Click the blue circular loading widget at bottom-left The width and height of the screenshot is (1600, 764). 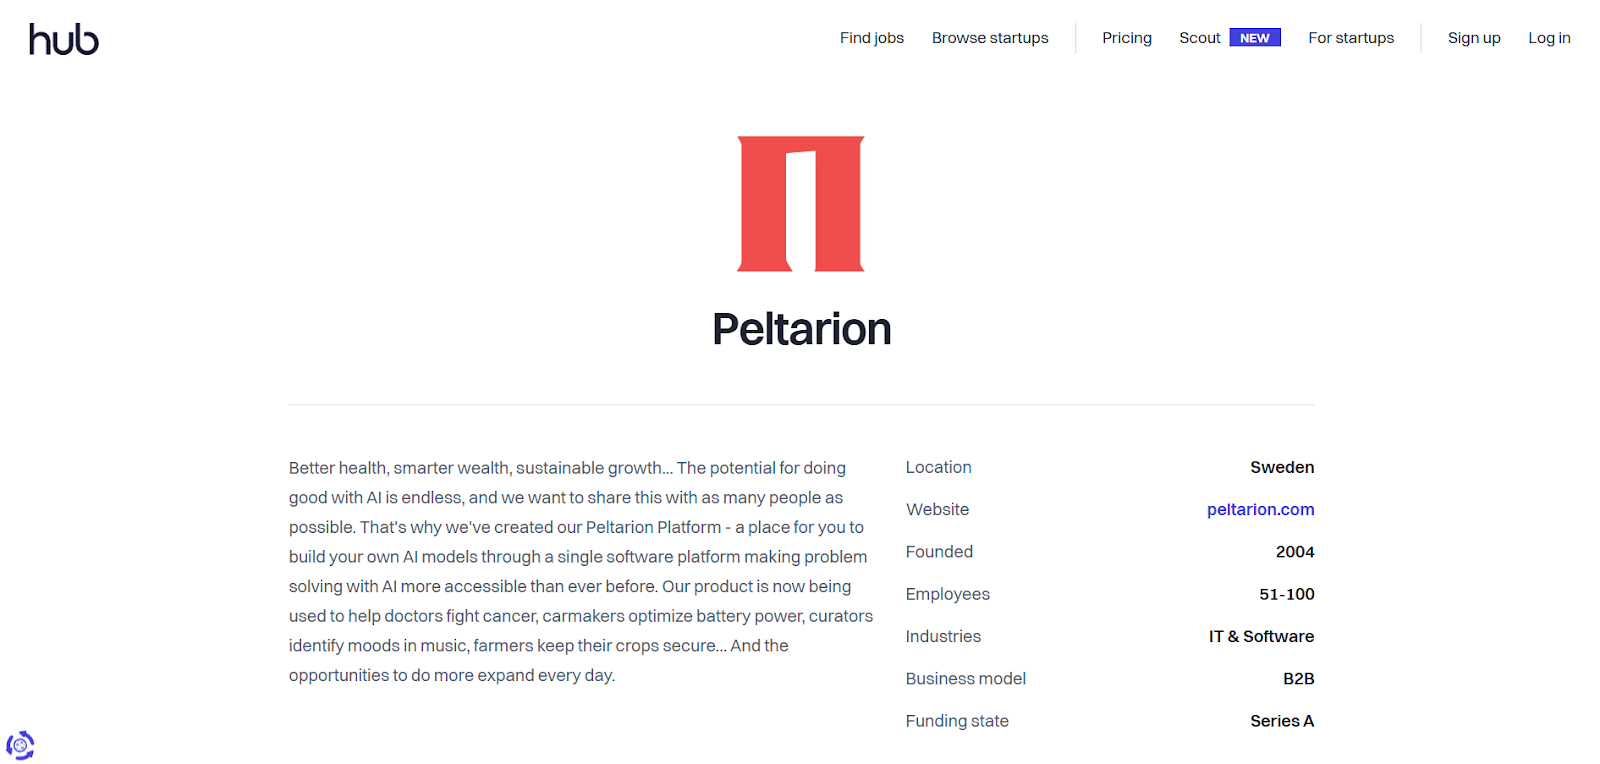coord(20,744)
